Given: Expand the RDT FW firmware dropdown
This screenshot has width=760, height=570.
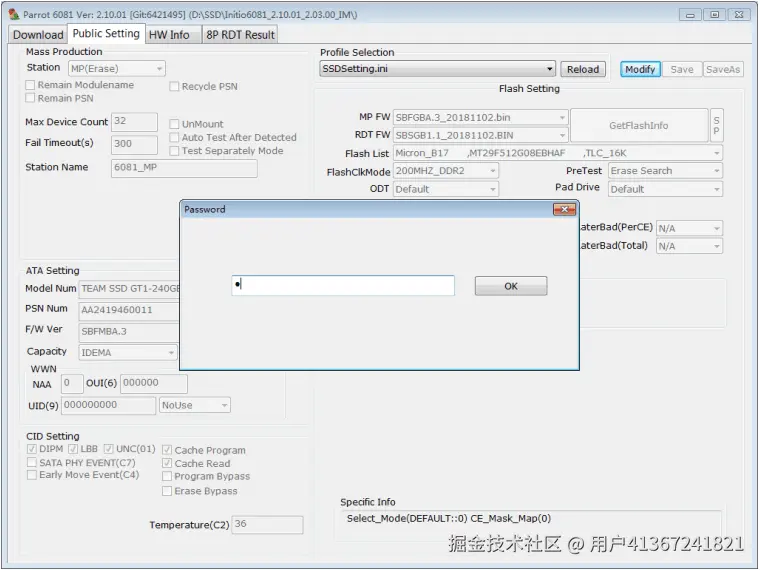Looking at the screenshot, I should [x=480, y=135].
